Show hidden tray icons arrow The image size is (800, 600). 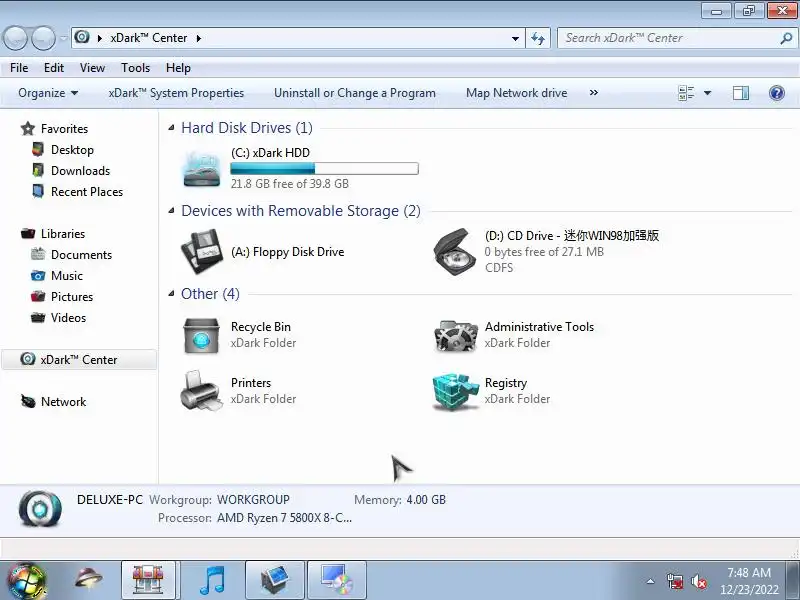(650, 581)
